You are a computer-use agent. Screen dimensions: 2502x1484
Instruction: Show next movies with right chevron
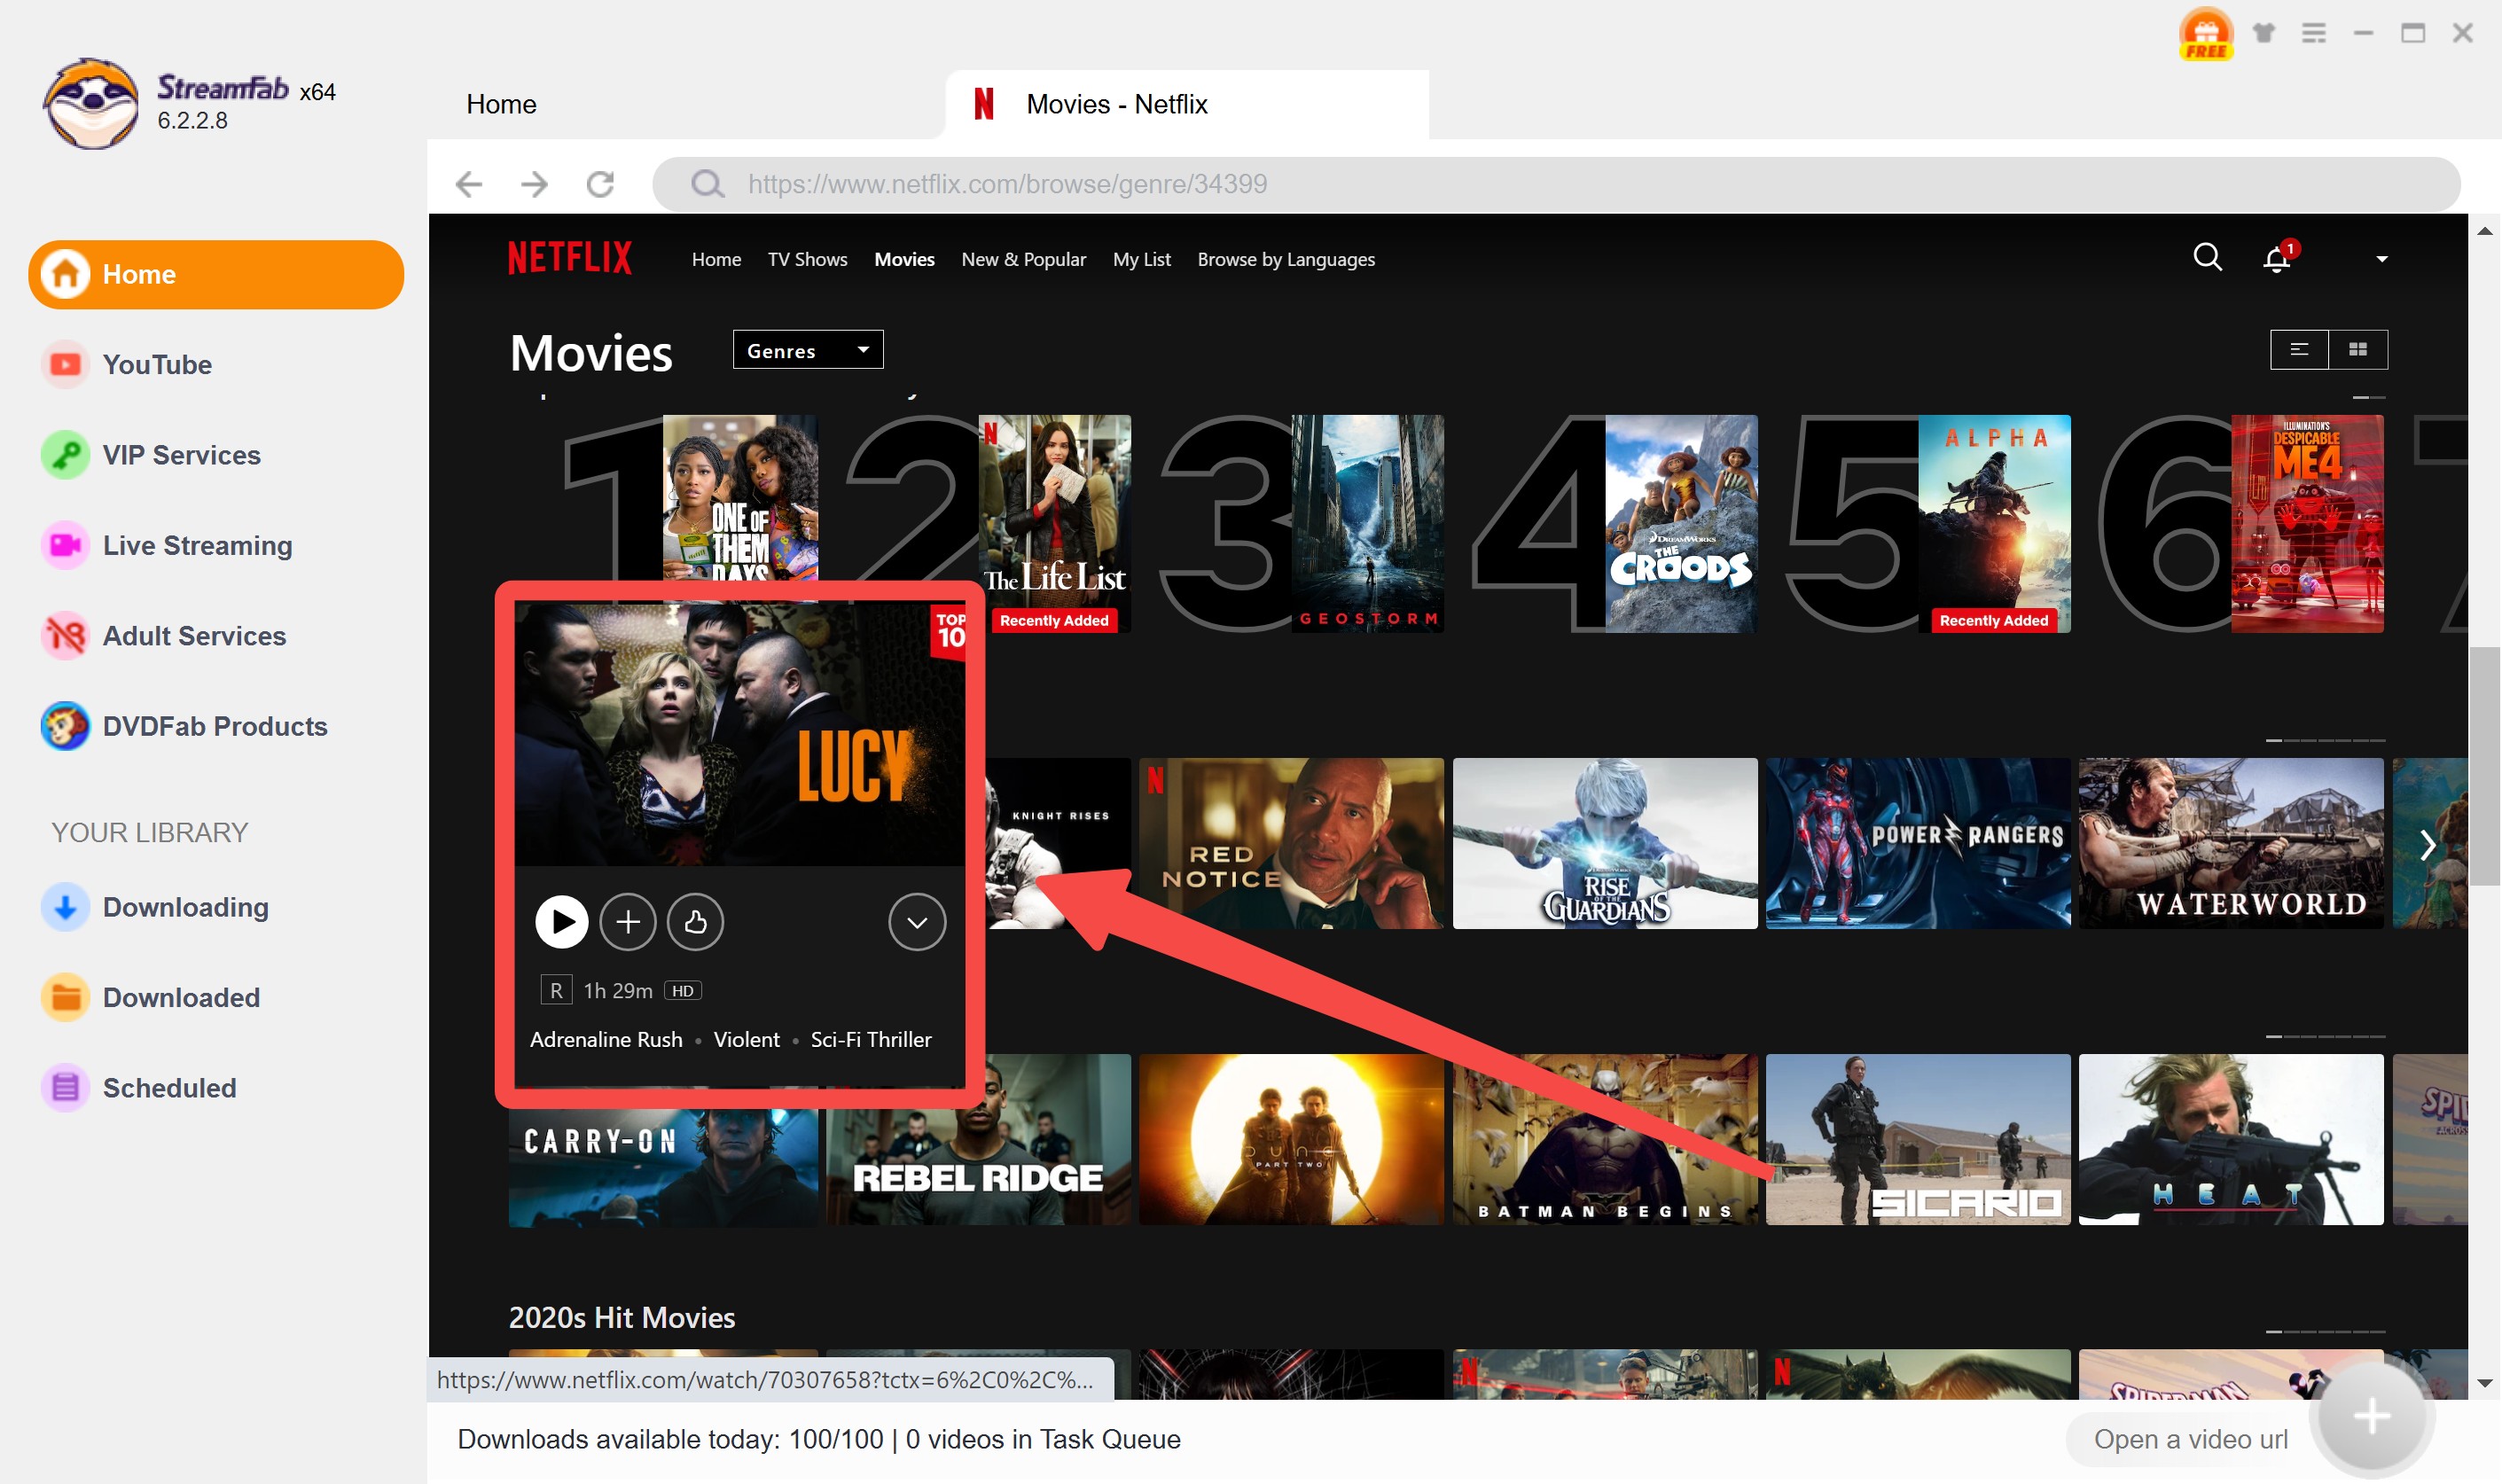2428,845
